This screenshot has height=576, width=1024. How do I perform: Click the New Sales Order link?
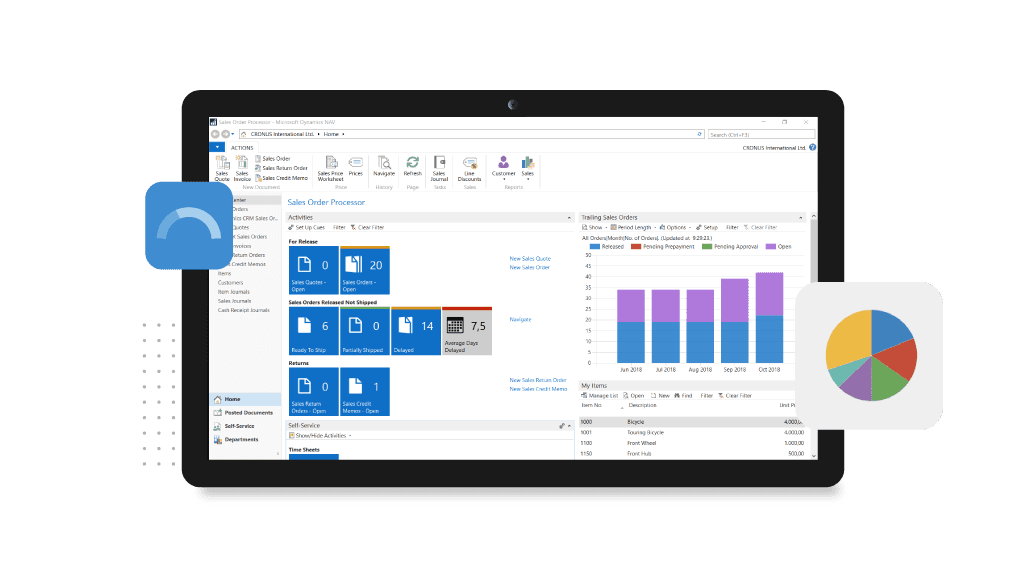[x=529, y=266]
